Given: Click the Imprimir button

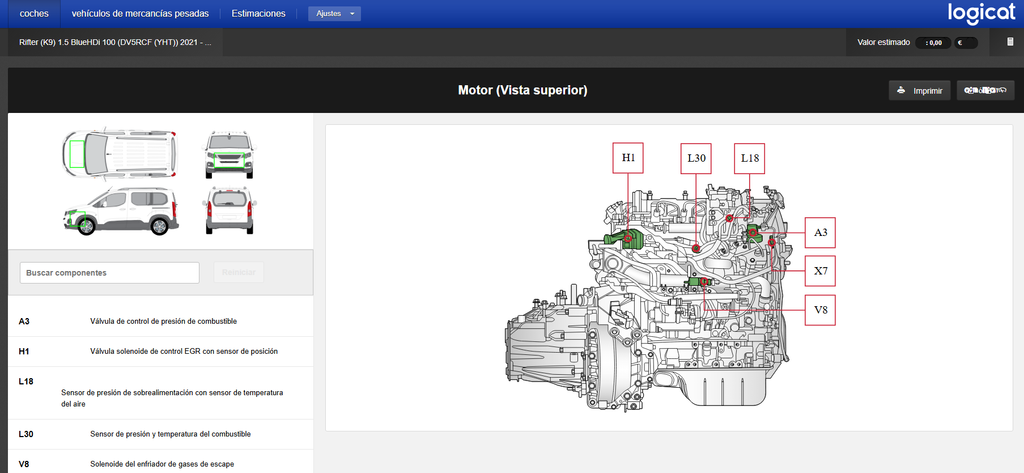Looking at the screenshot, I should click(920, 91).
